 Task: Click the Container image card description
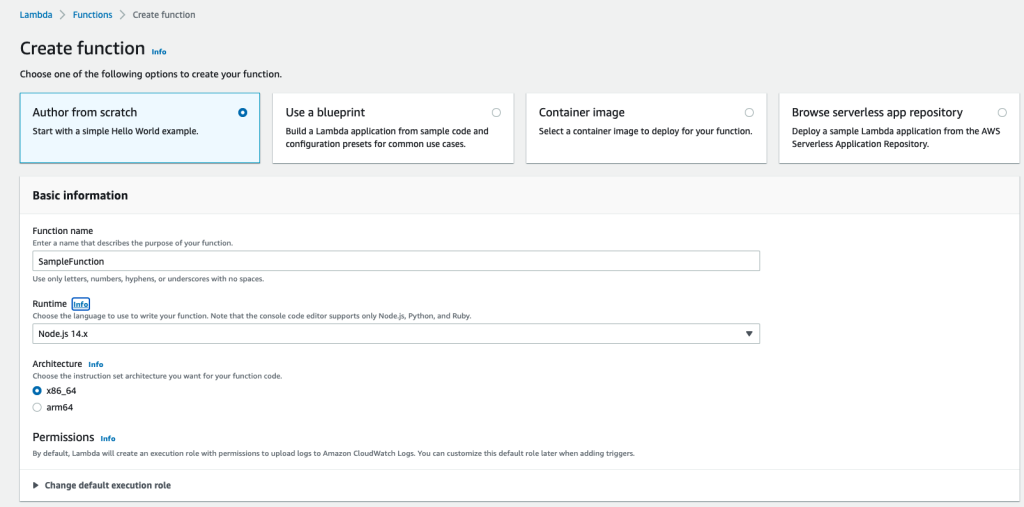coord(645,131)
